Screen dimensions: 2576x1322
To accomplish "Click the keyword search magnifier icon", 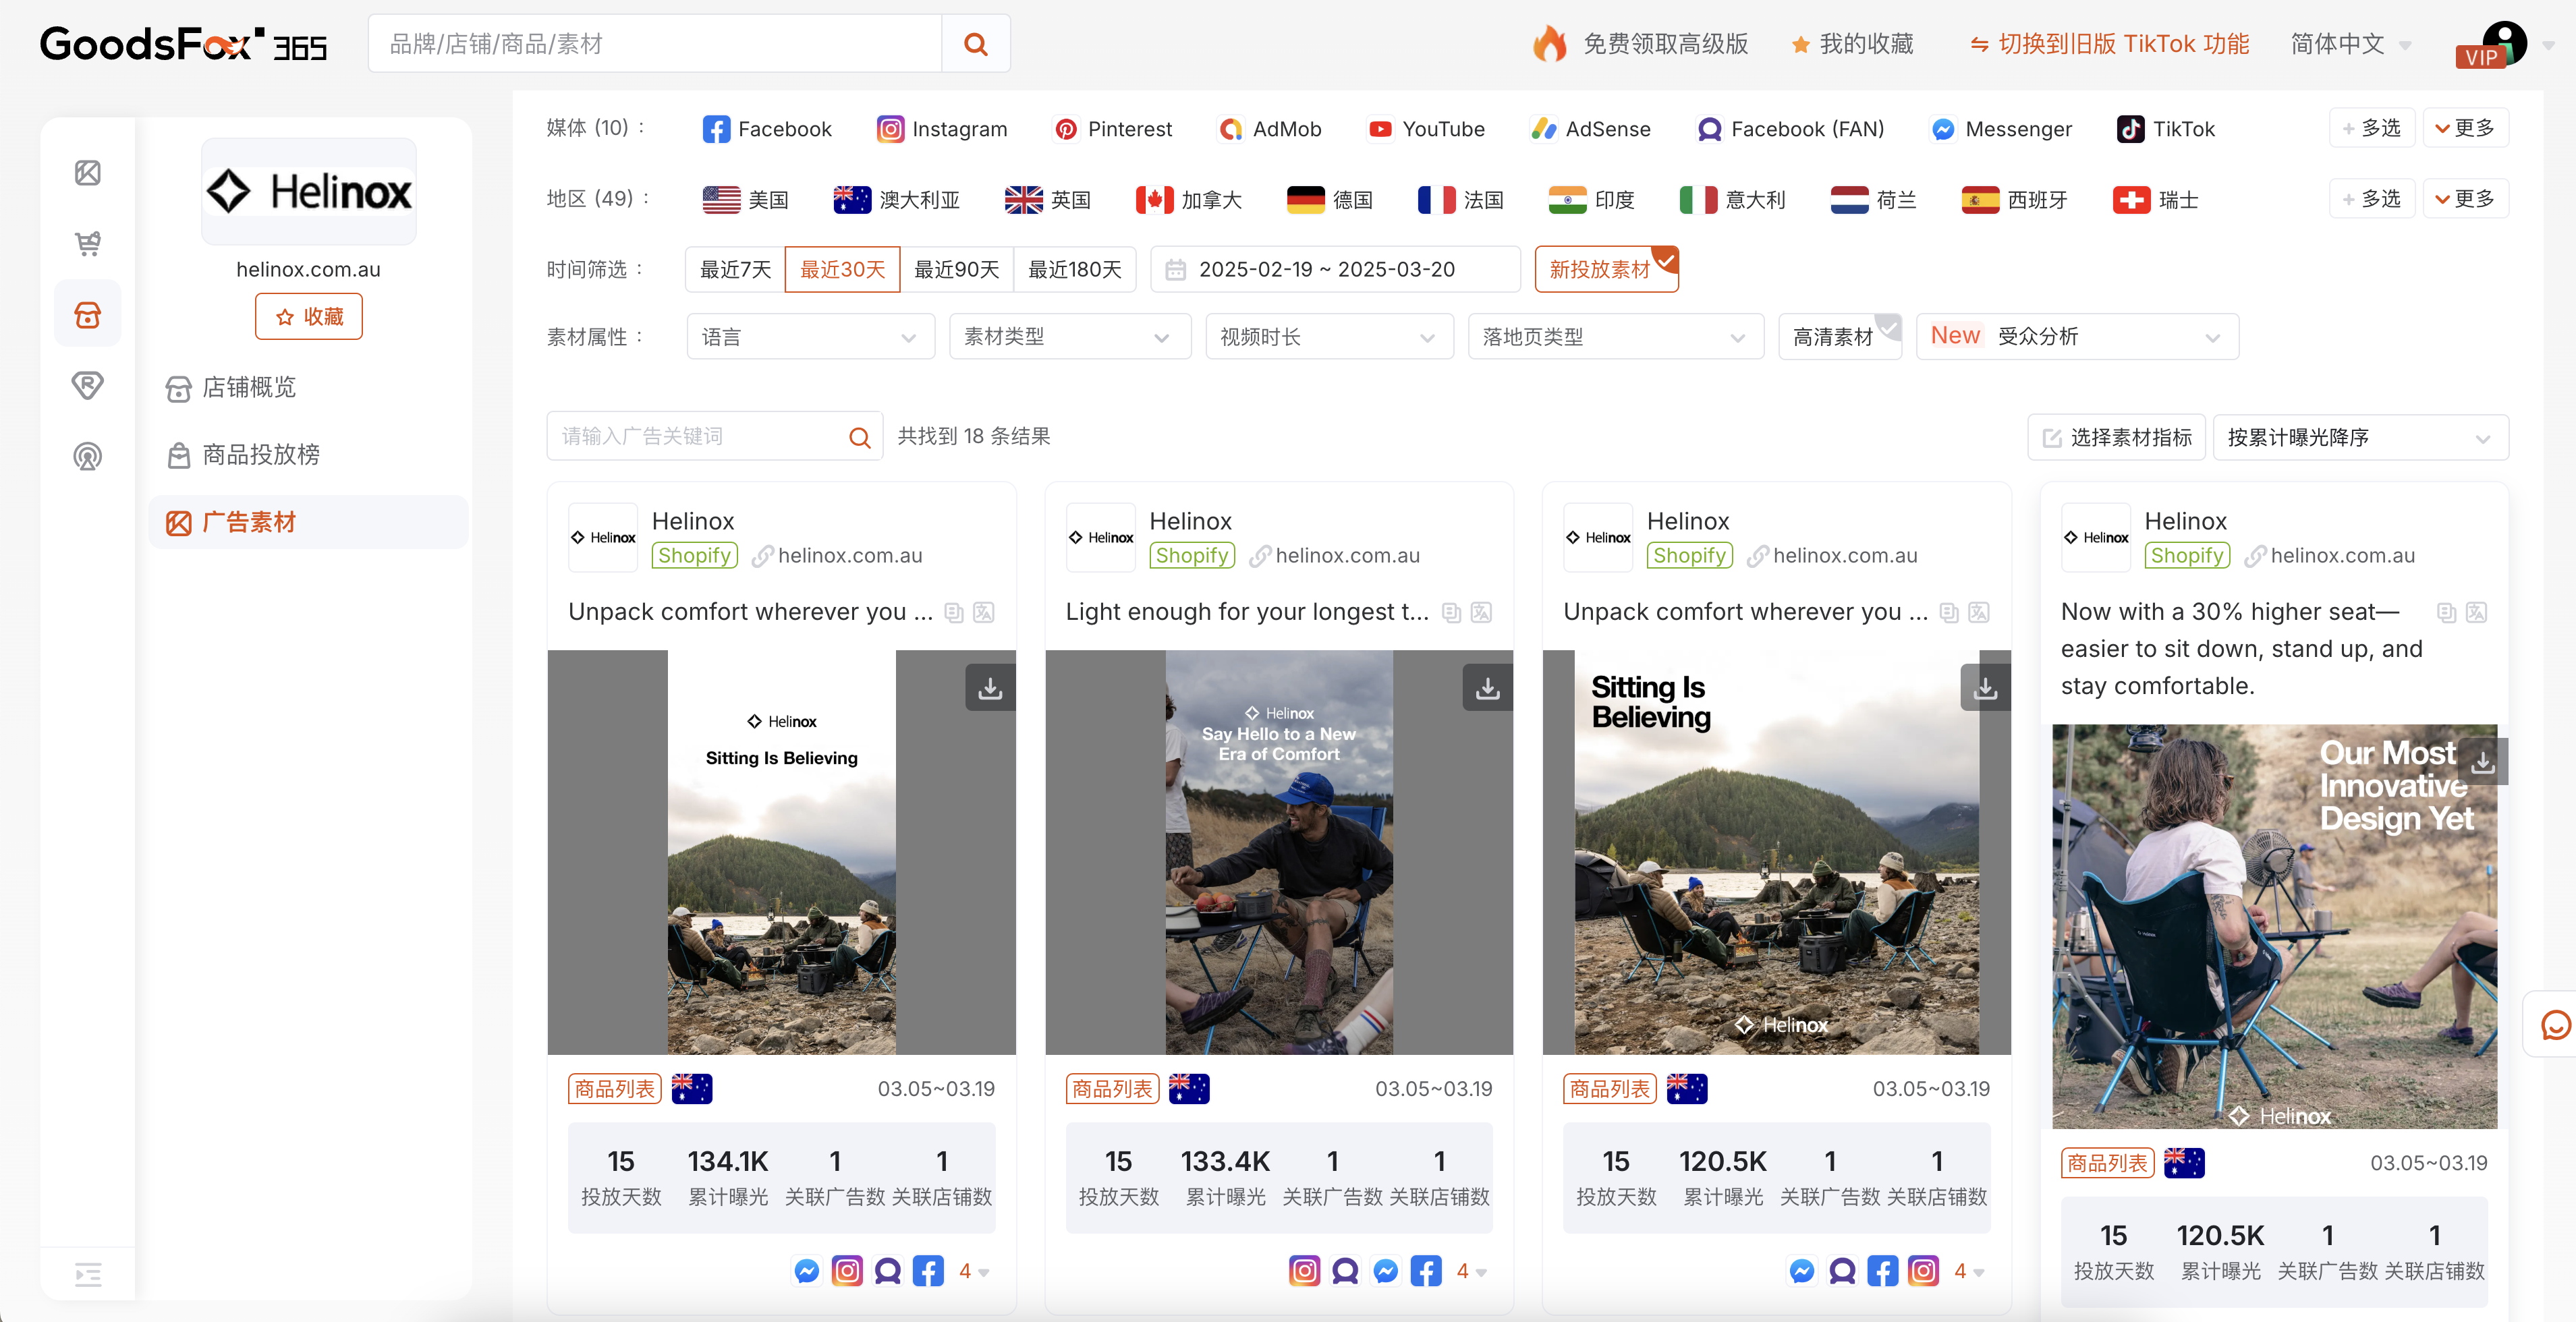I will (x=859, y=437).
